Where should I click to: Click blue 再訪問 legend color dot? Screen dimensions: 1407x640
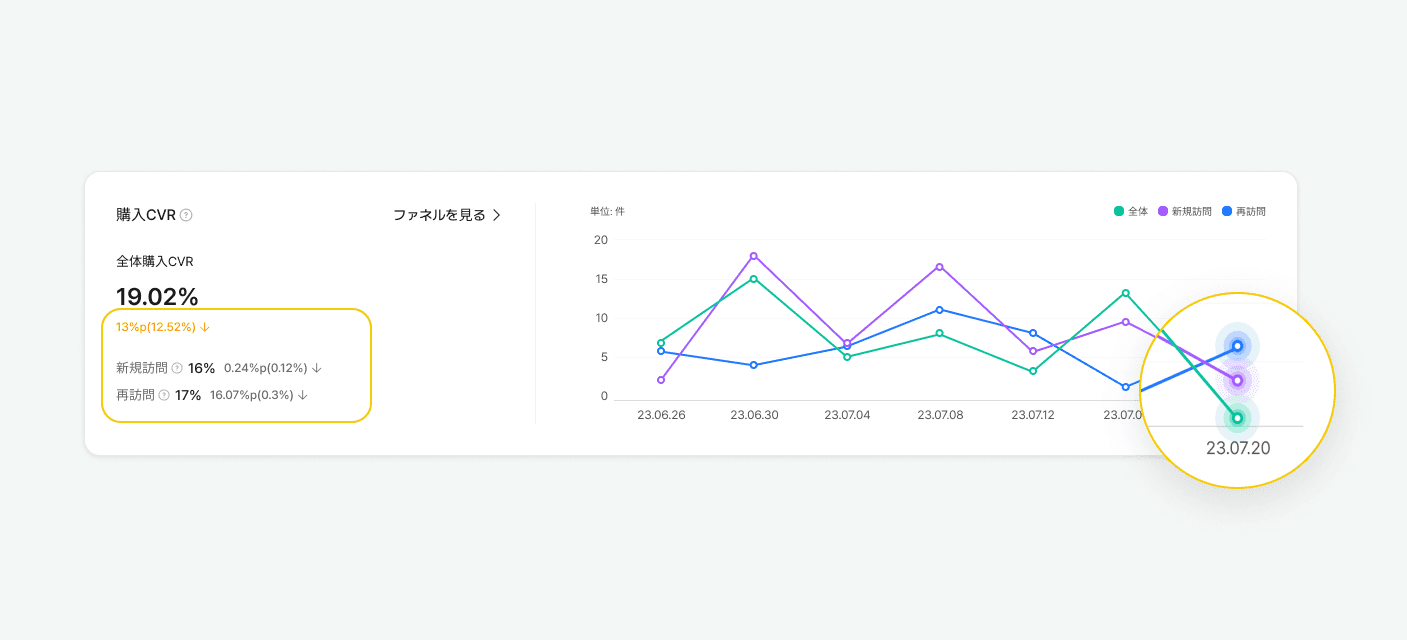pos(1227,211)
